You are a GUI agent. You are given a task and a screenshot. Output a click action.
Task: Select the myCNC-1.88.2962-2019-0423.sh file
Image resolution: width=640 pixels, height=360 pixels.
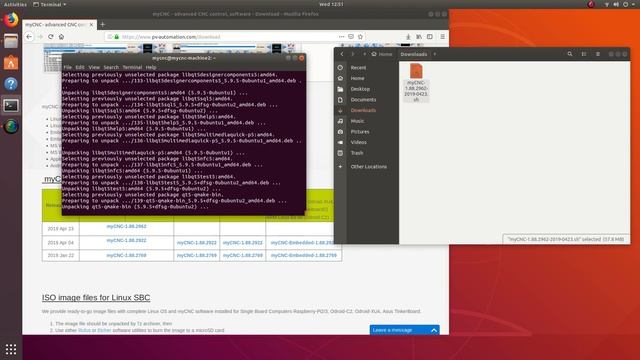[416, 82]
